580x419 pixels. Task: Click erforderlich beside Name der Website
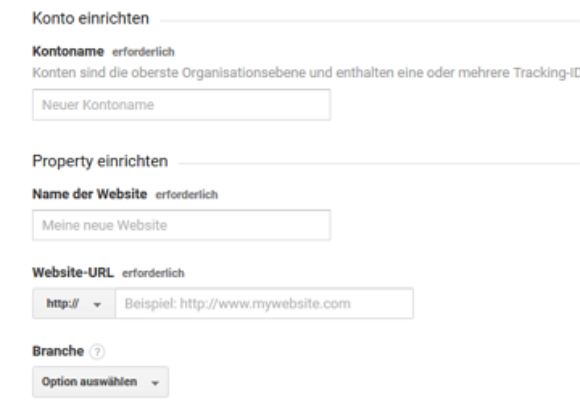tap(187, 195)
